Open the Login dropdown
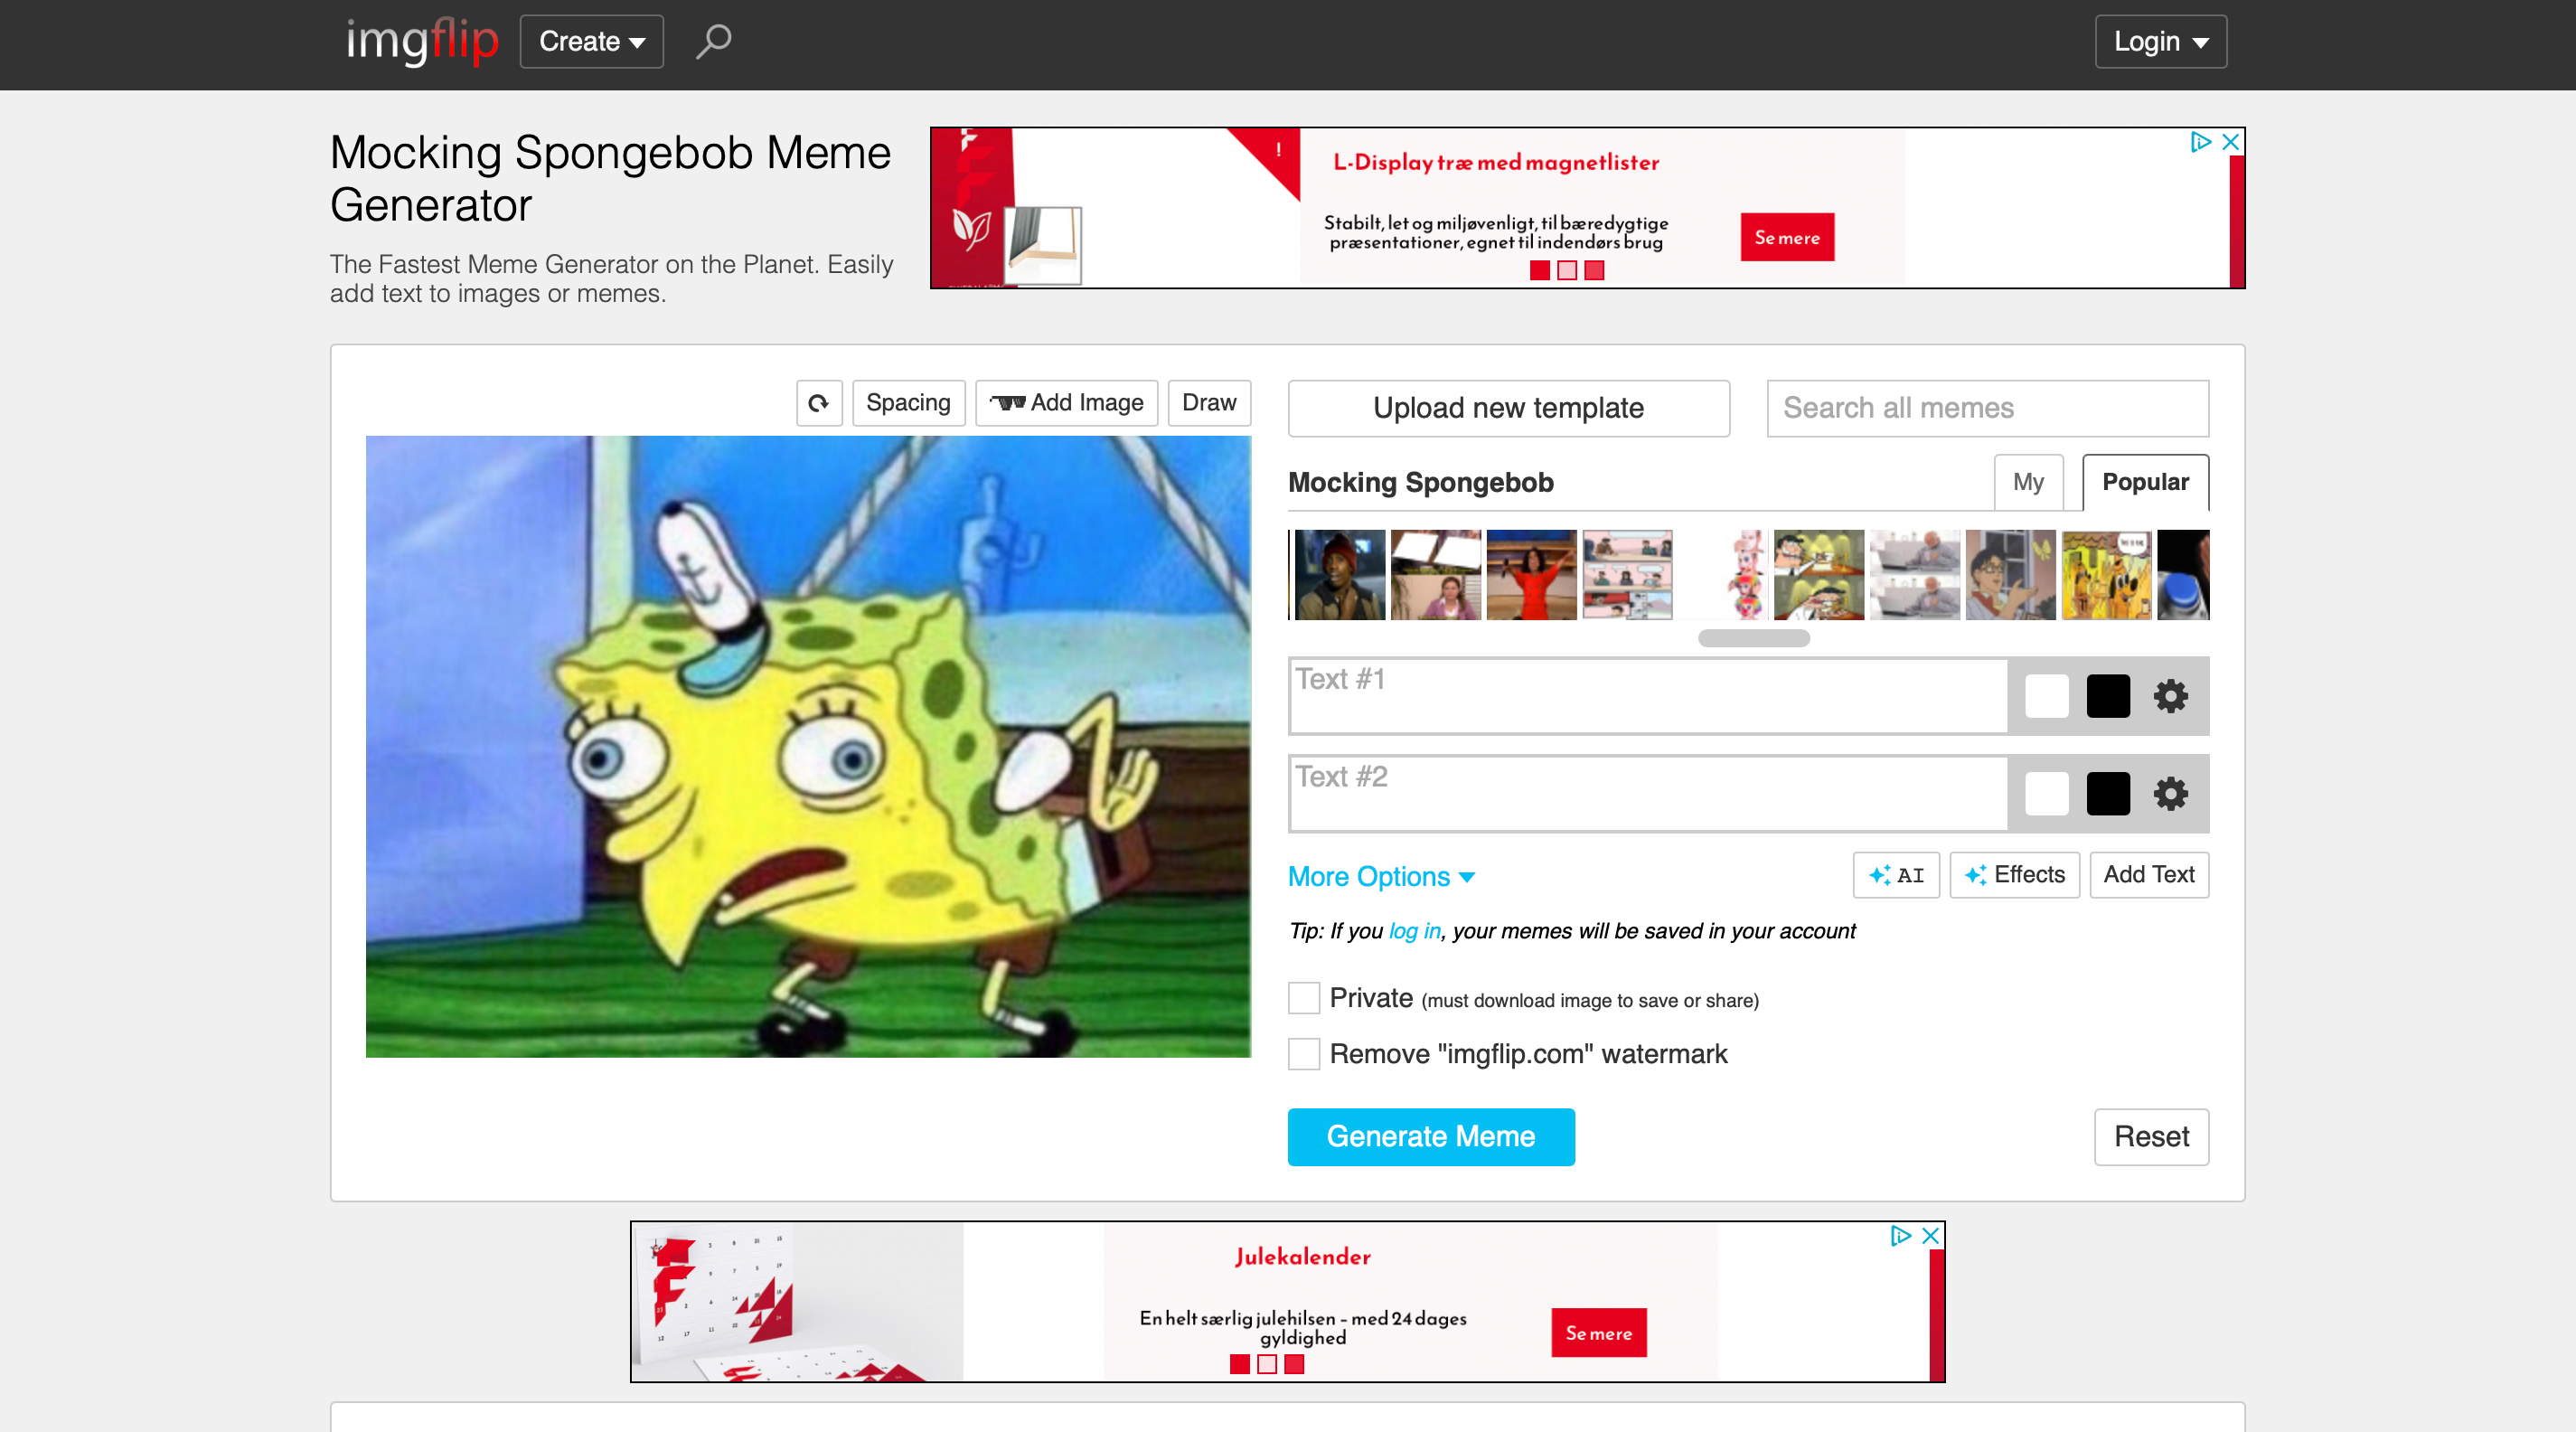This screenshot has height=1432, width=2576. click(x=2161, y=42)
